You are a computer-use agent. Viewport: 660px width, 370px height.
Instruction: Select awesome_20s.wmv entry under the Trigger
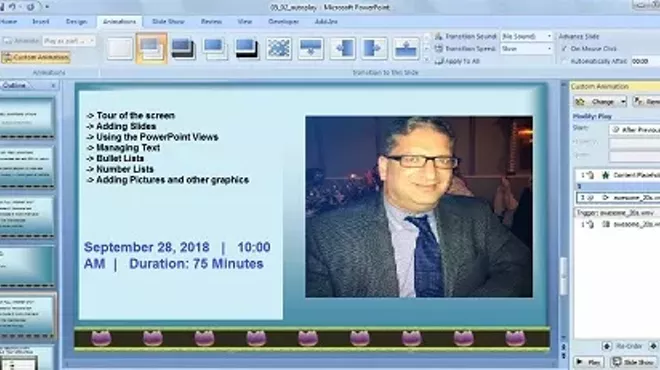coord(617,224)
